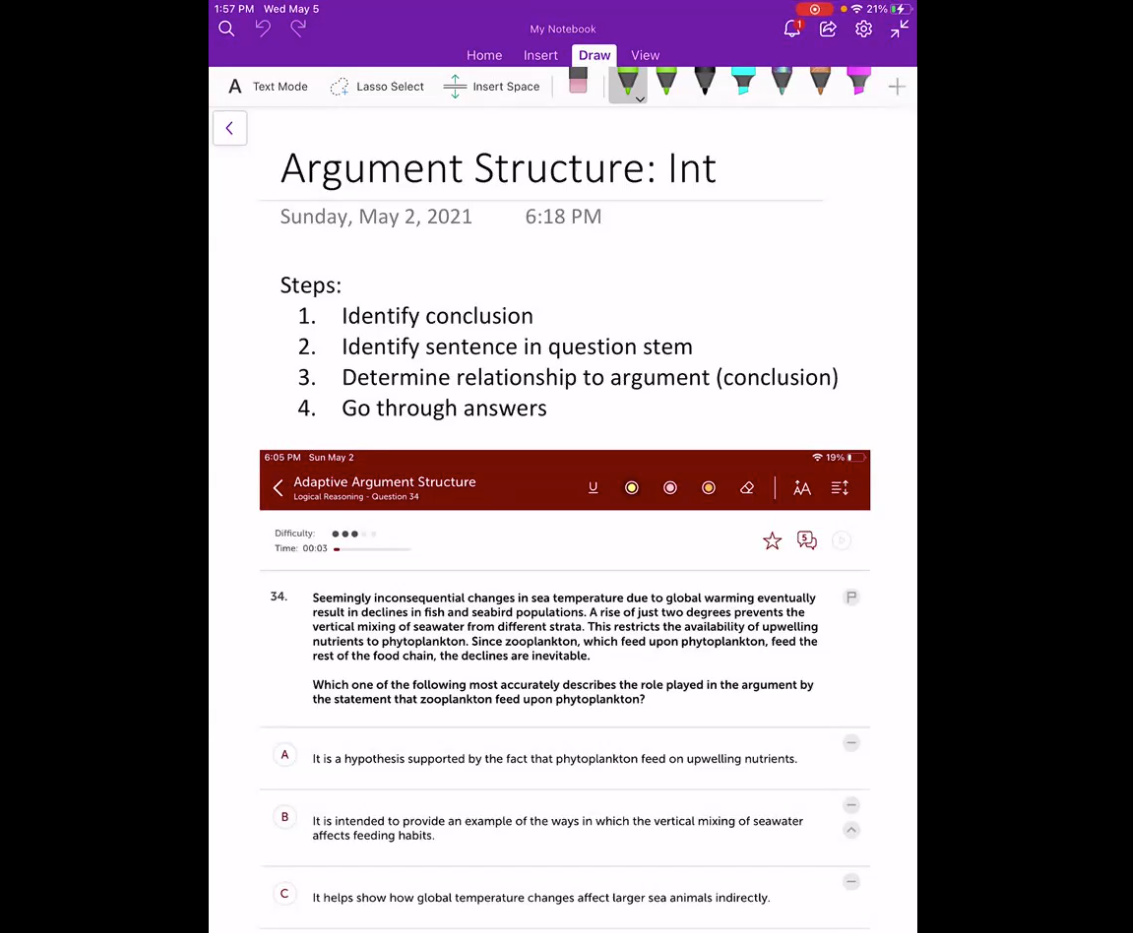Image resolution: width=1133 pixels, height=933 pixels.
Task: Open the Insert tab
Action: pos(541,55)
